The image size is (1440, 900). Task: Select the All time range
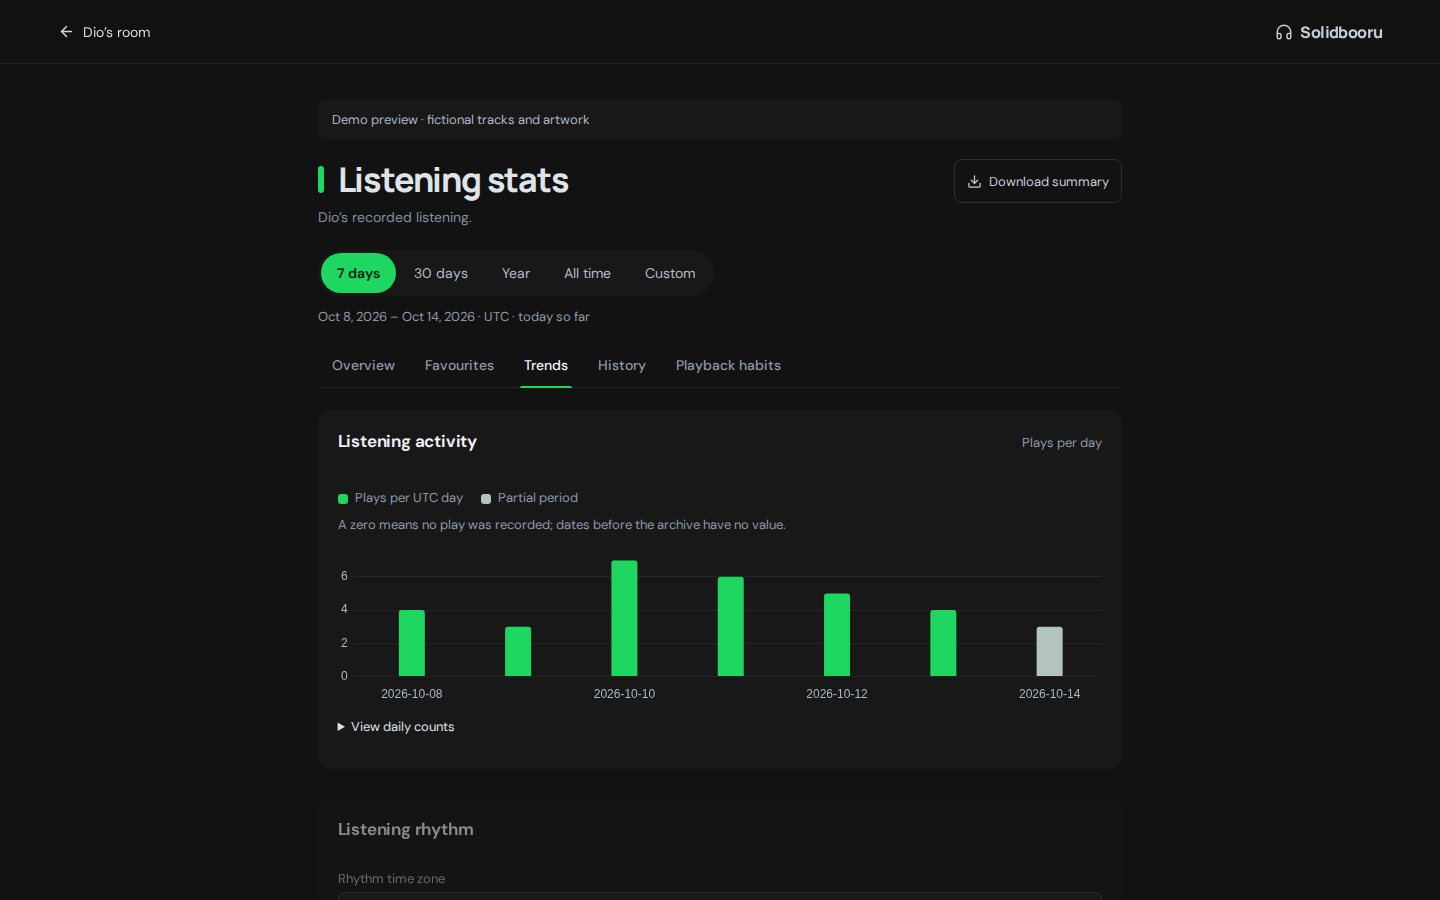[587, 273]
